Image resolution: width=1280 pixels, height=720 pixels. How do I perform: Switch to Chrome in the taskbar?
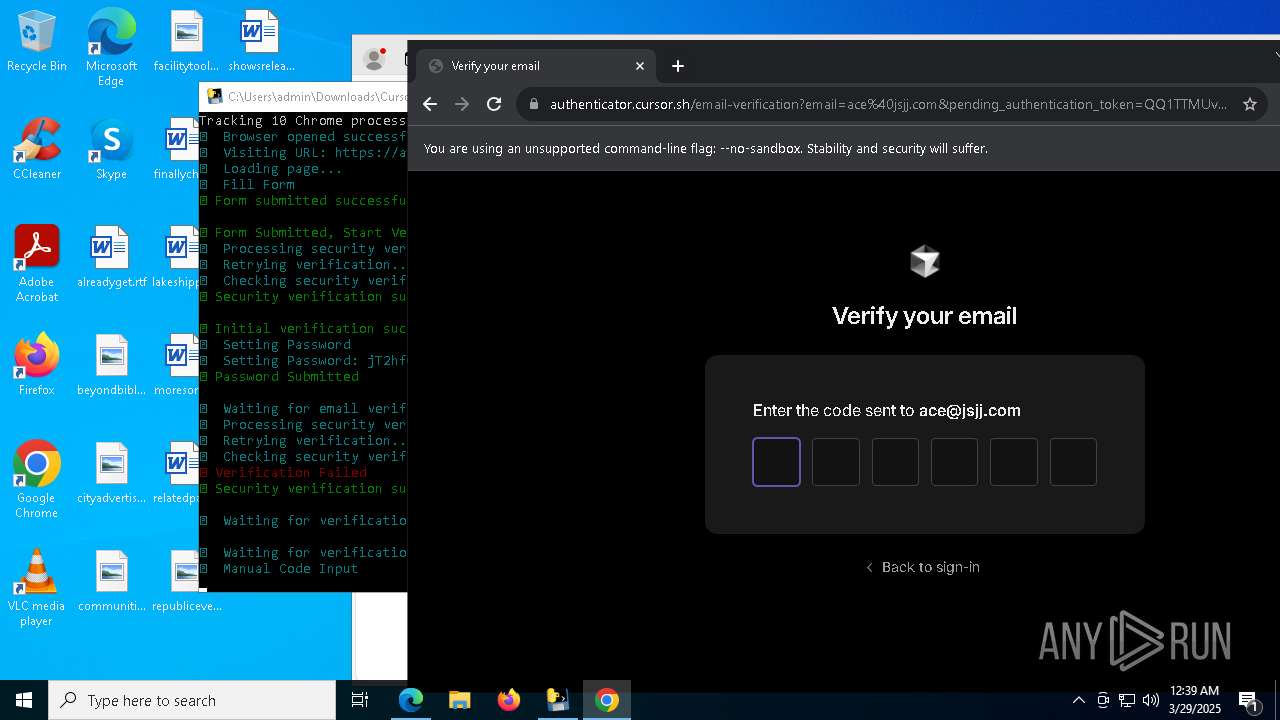click(607, 700)
